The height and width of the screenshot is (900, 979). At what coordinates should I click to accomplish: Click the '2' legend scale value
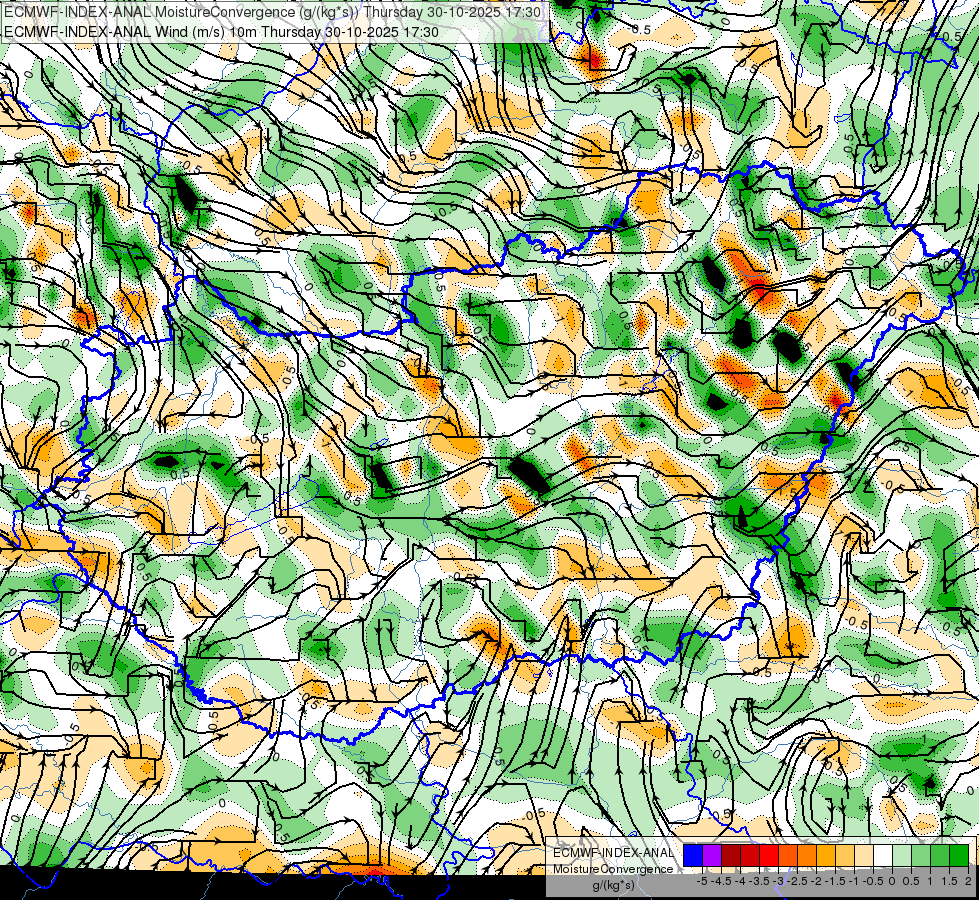[968, 881]
